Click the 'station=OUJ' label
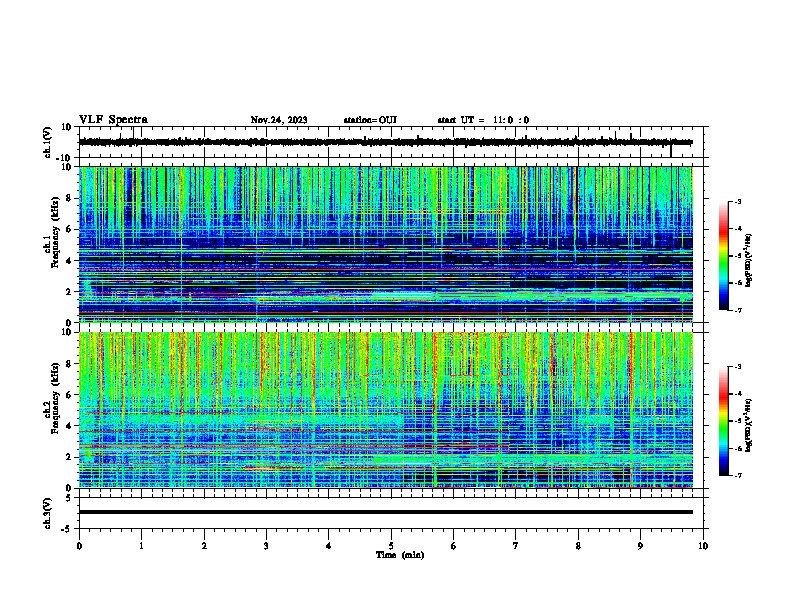 click(370, 120)
